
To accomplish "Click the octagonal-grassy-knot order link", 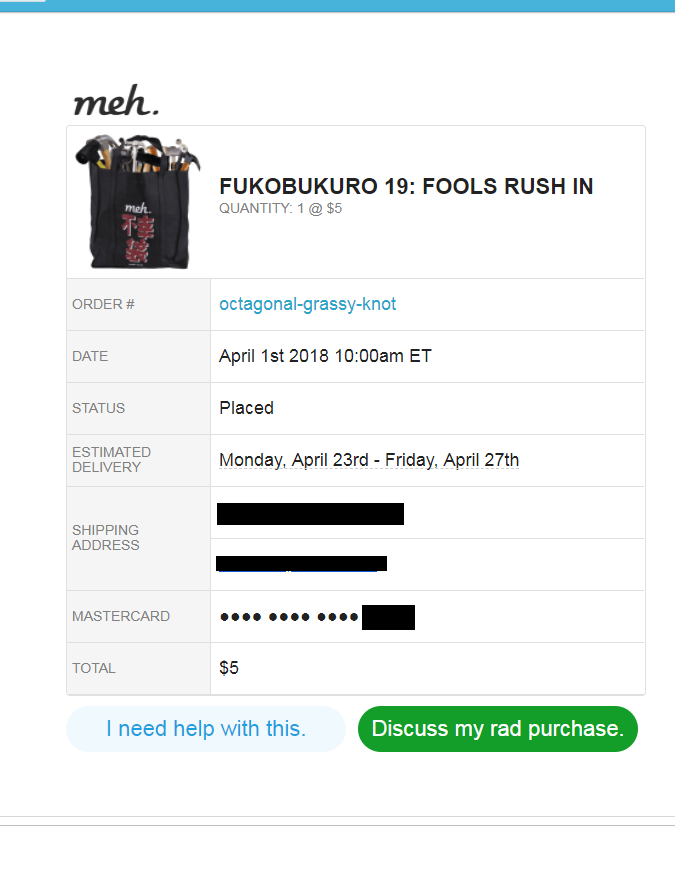I will [x=308, y=304].
